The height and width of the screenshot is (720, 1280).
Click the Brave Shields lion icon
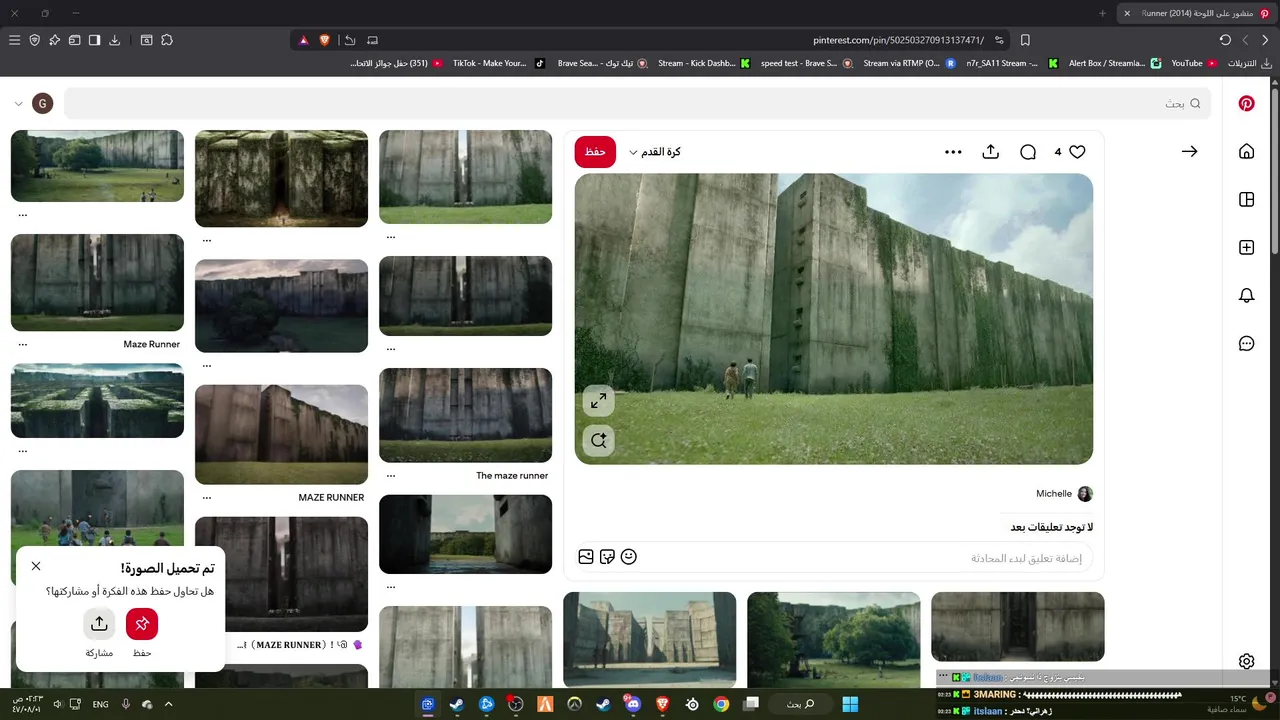click(x=324, y=40)
